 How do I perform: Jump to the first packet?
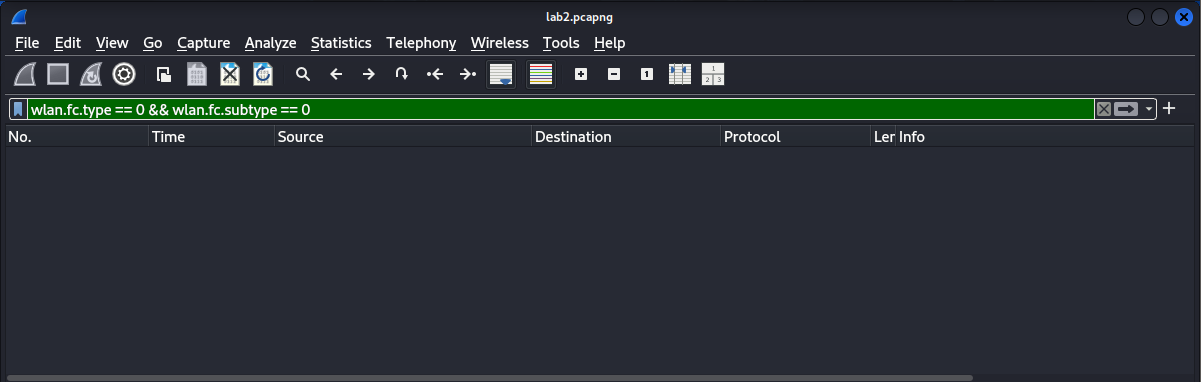pyautogui.click(x=434, y=74)
